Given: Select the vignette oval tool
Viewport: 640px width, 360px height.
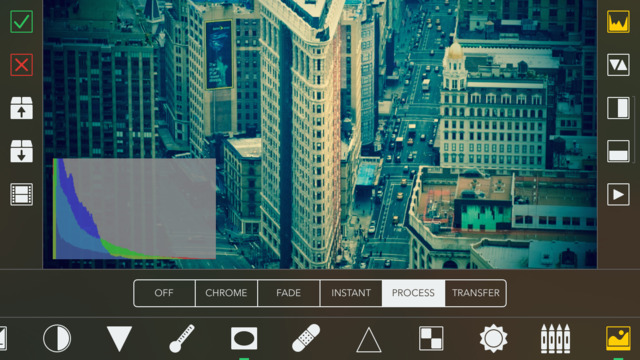Looking at the screenshot, I should coord(244,338).
